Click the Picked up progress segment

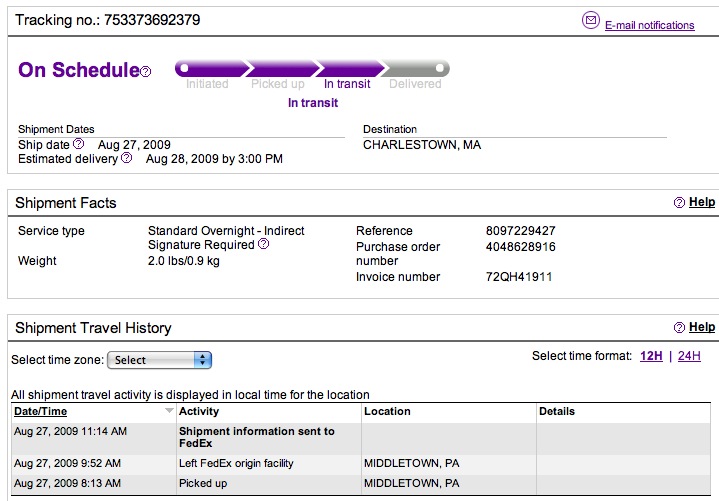[282, 69]
